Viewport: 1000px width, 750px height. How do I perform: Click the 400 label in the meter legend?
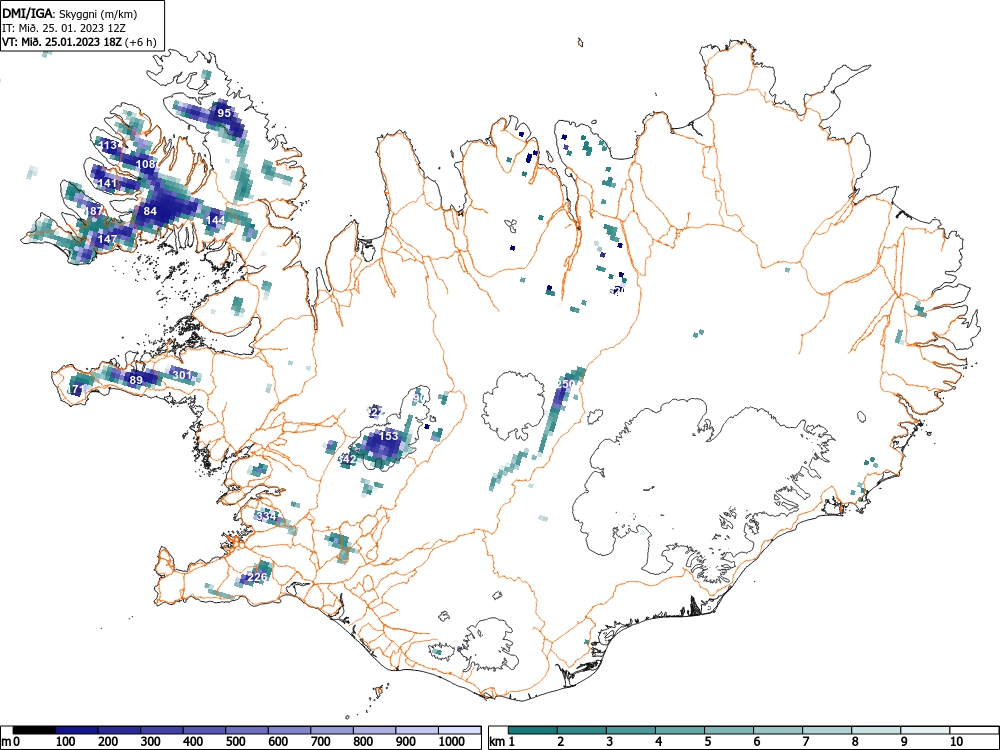193,742
